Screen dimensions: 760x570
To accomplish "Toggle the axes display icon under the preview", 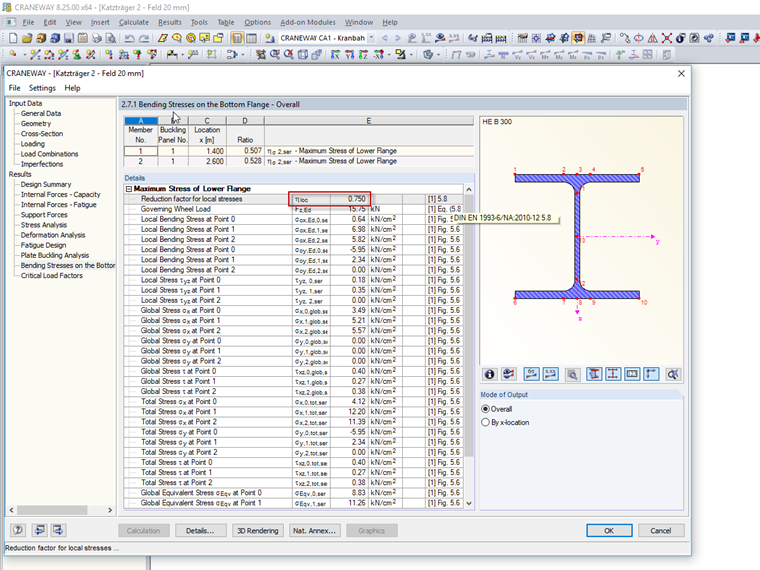I will (x=651, y=374).
